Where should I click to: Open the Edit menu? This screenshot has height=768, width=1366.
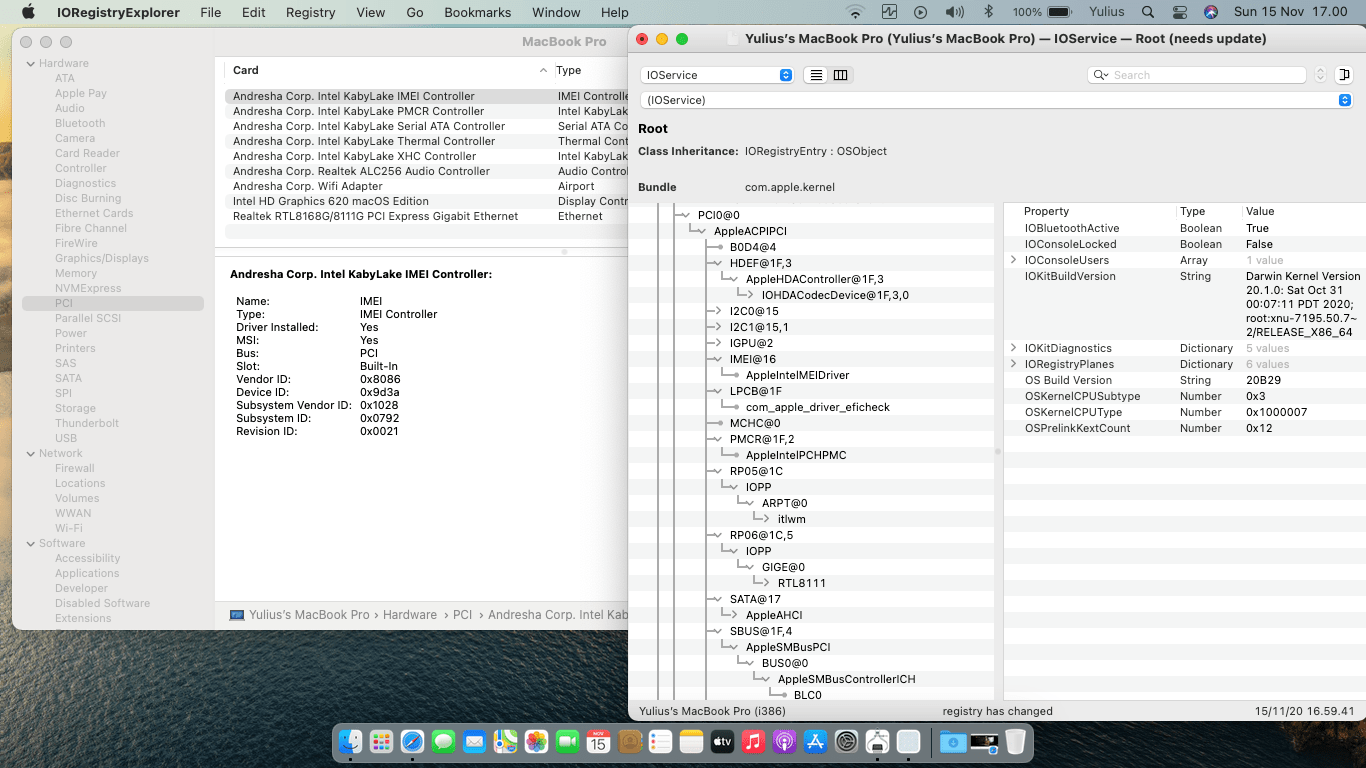(x=254, y=12)
